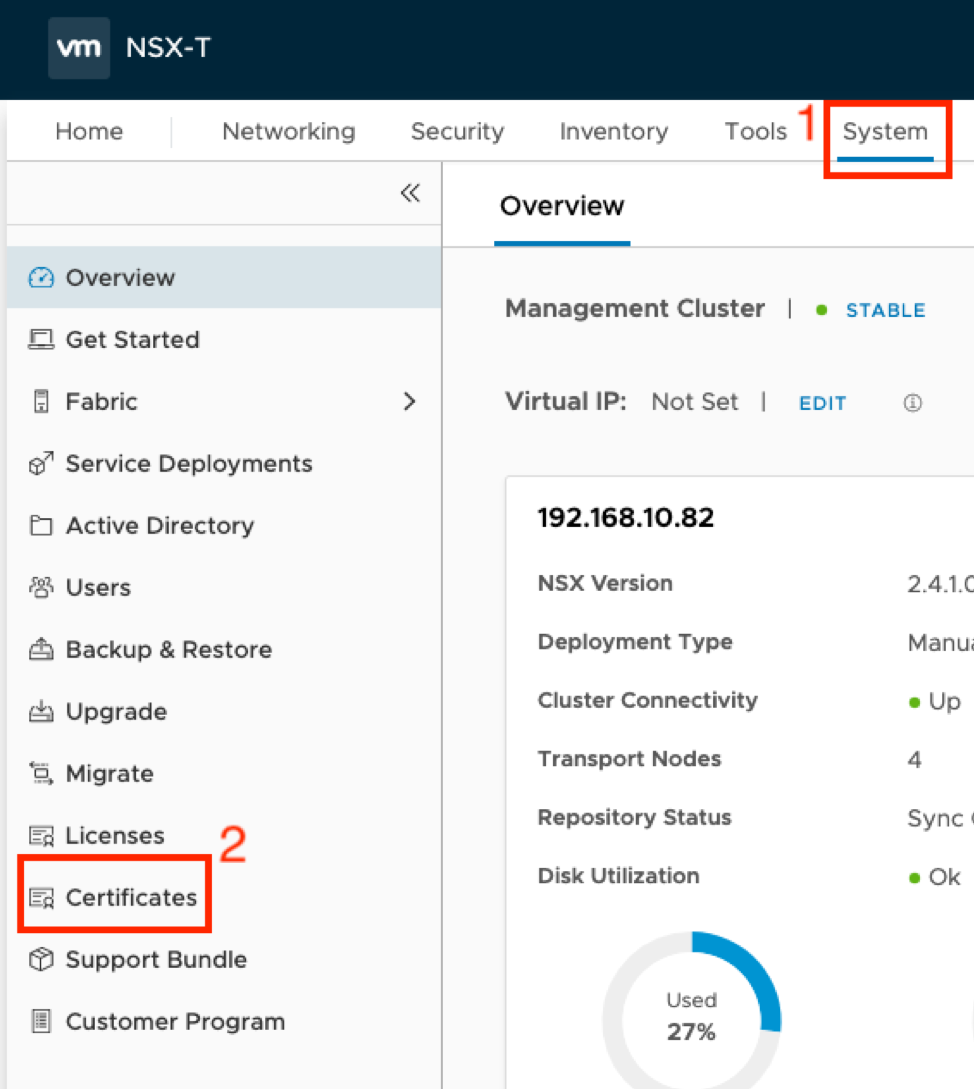
Task: Open the Inventory tab
Action: pyautogui.click(x=613, y=131)
